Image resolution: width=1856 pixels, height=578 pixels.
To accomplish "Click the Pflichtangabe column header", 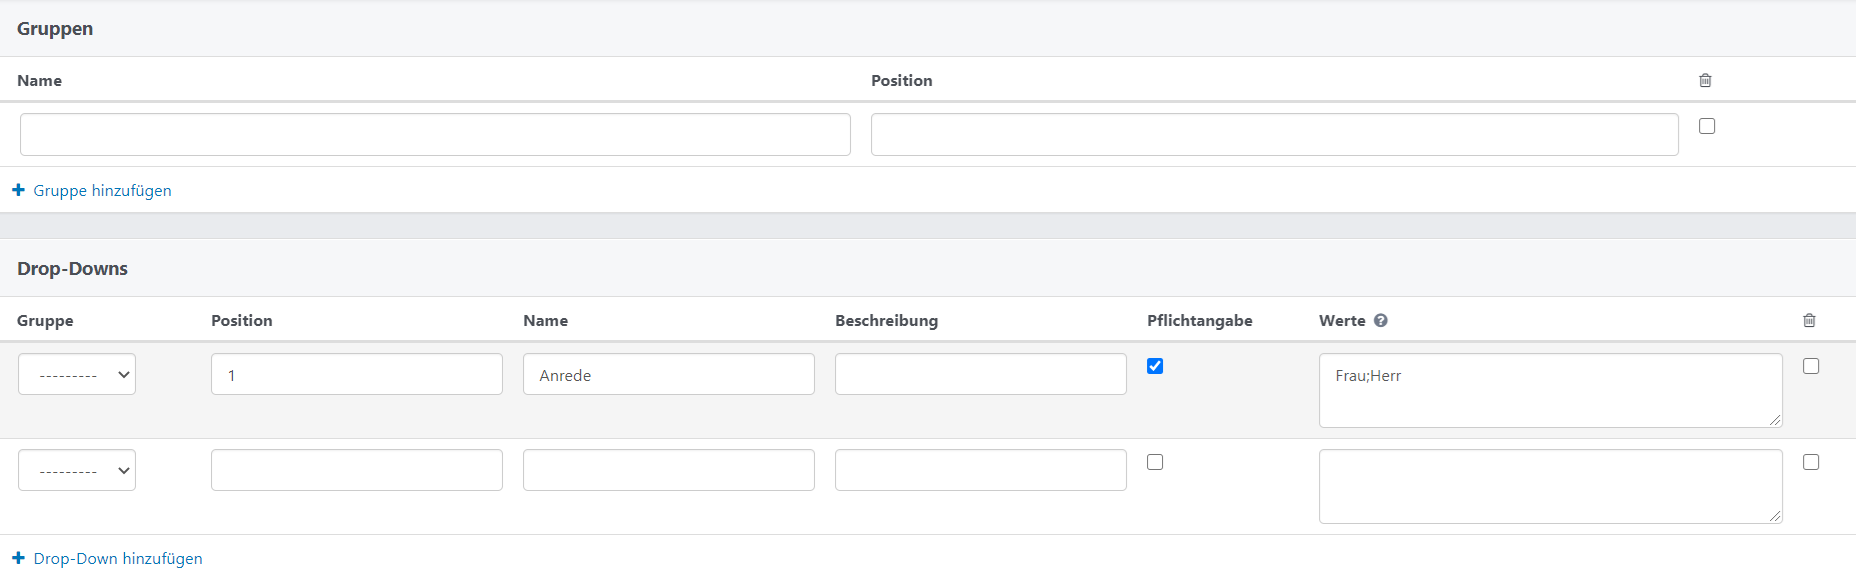I will tap(1200, 320).
